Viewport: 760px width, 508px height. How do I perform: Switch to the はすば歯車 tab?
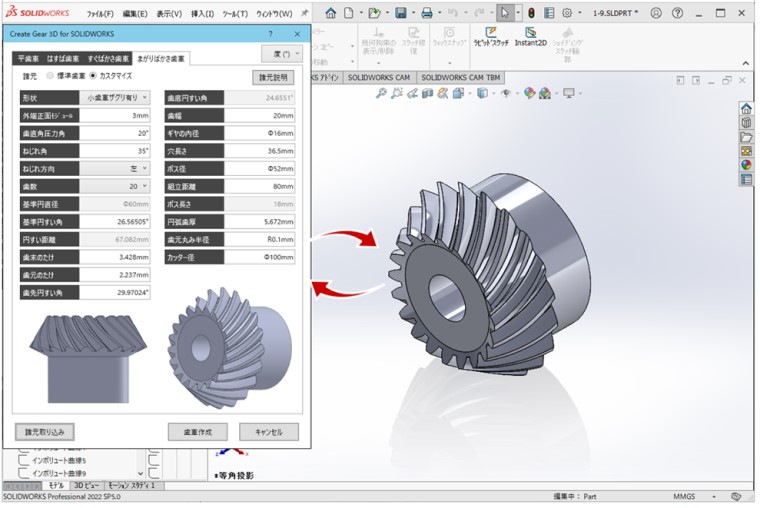63,59
